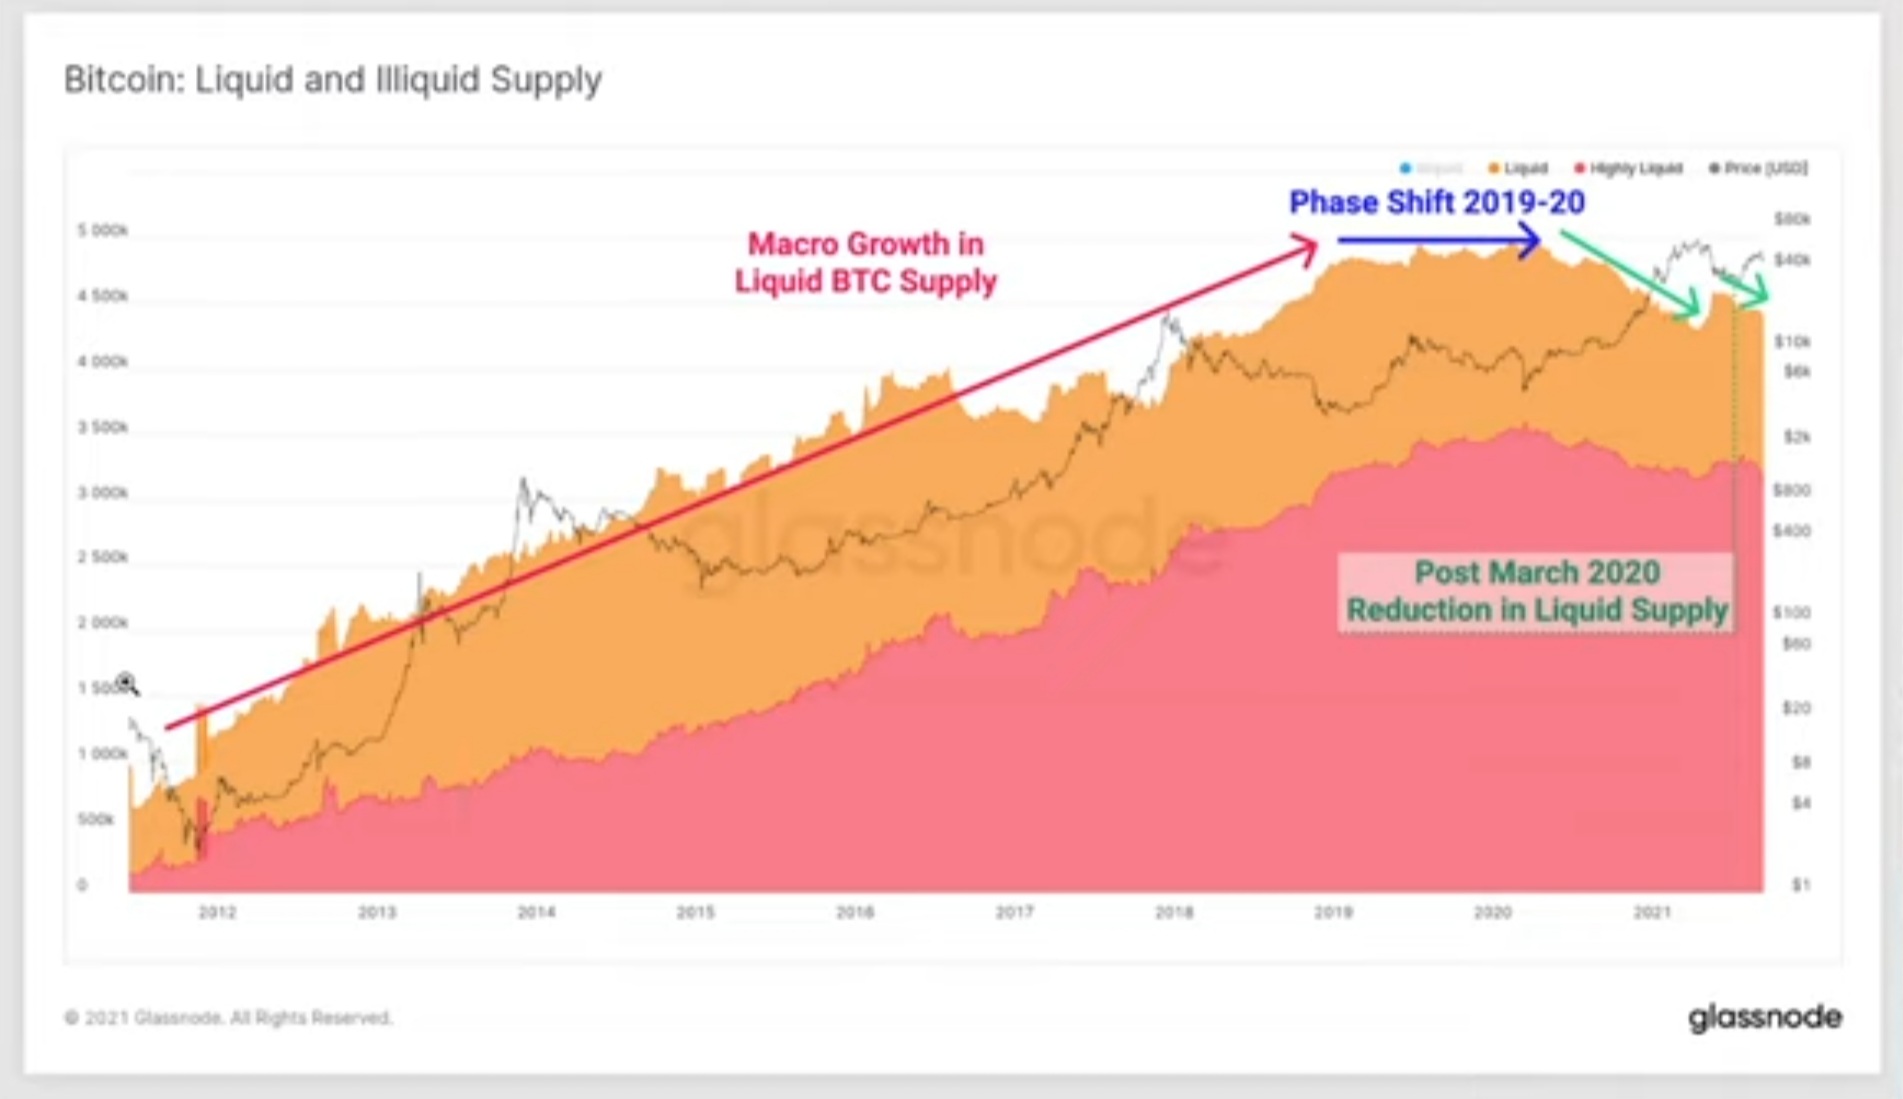The image size is (1903, 1099).
Task: Click the Post March 2020 Reduction box
Action: (x=1536, y=591)
